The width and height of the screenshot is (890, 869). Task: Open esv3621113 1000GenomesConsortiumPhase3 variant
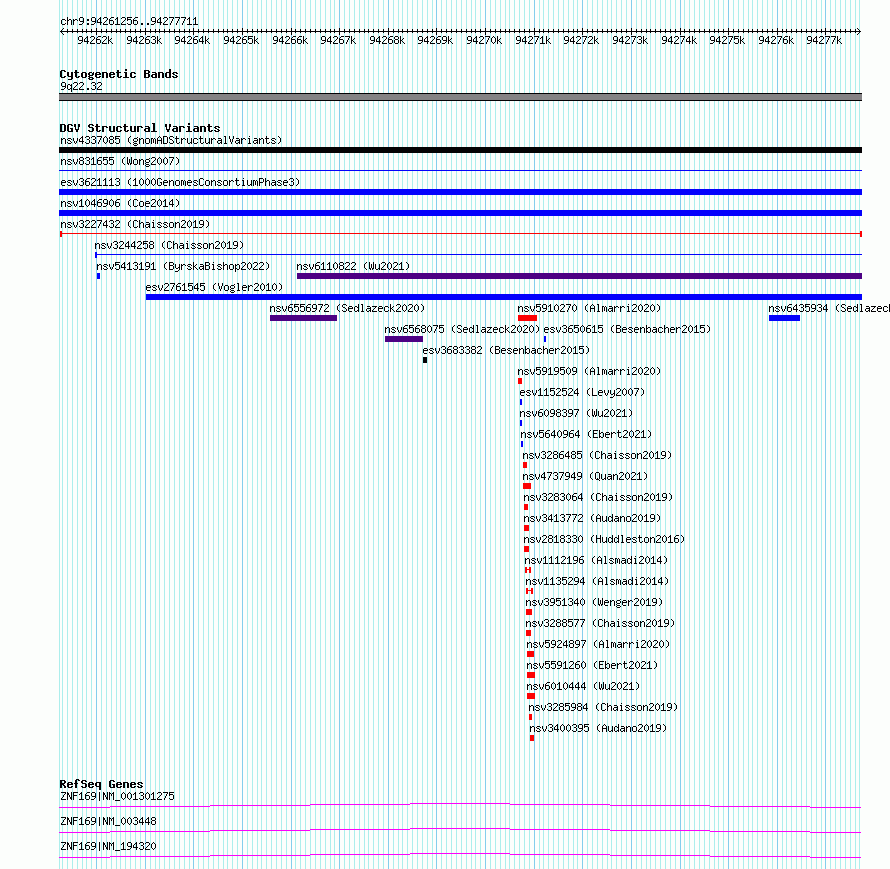(180, 182)
